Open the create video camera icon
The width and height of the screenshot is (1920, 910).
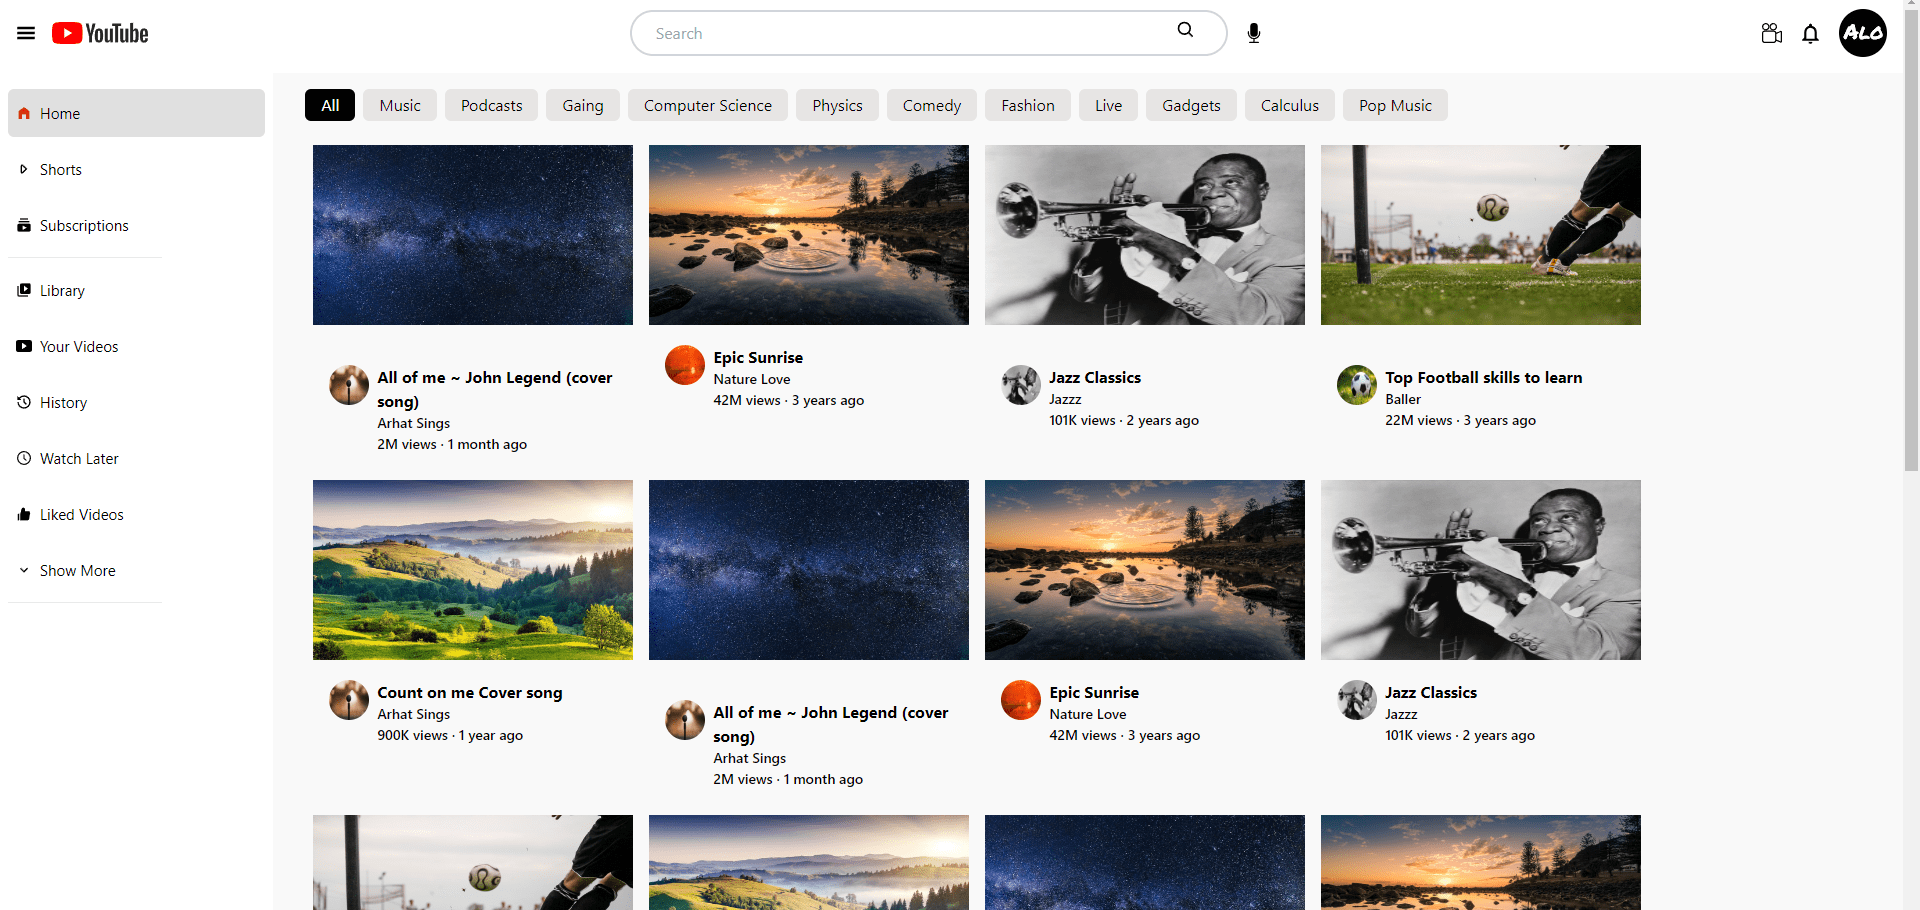pyautogui.click(x=1771, y=33)
